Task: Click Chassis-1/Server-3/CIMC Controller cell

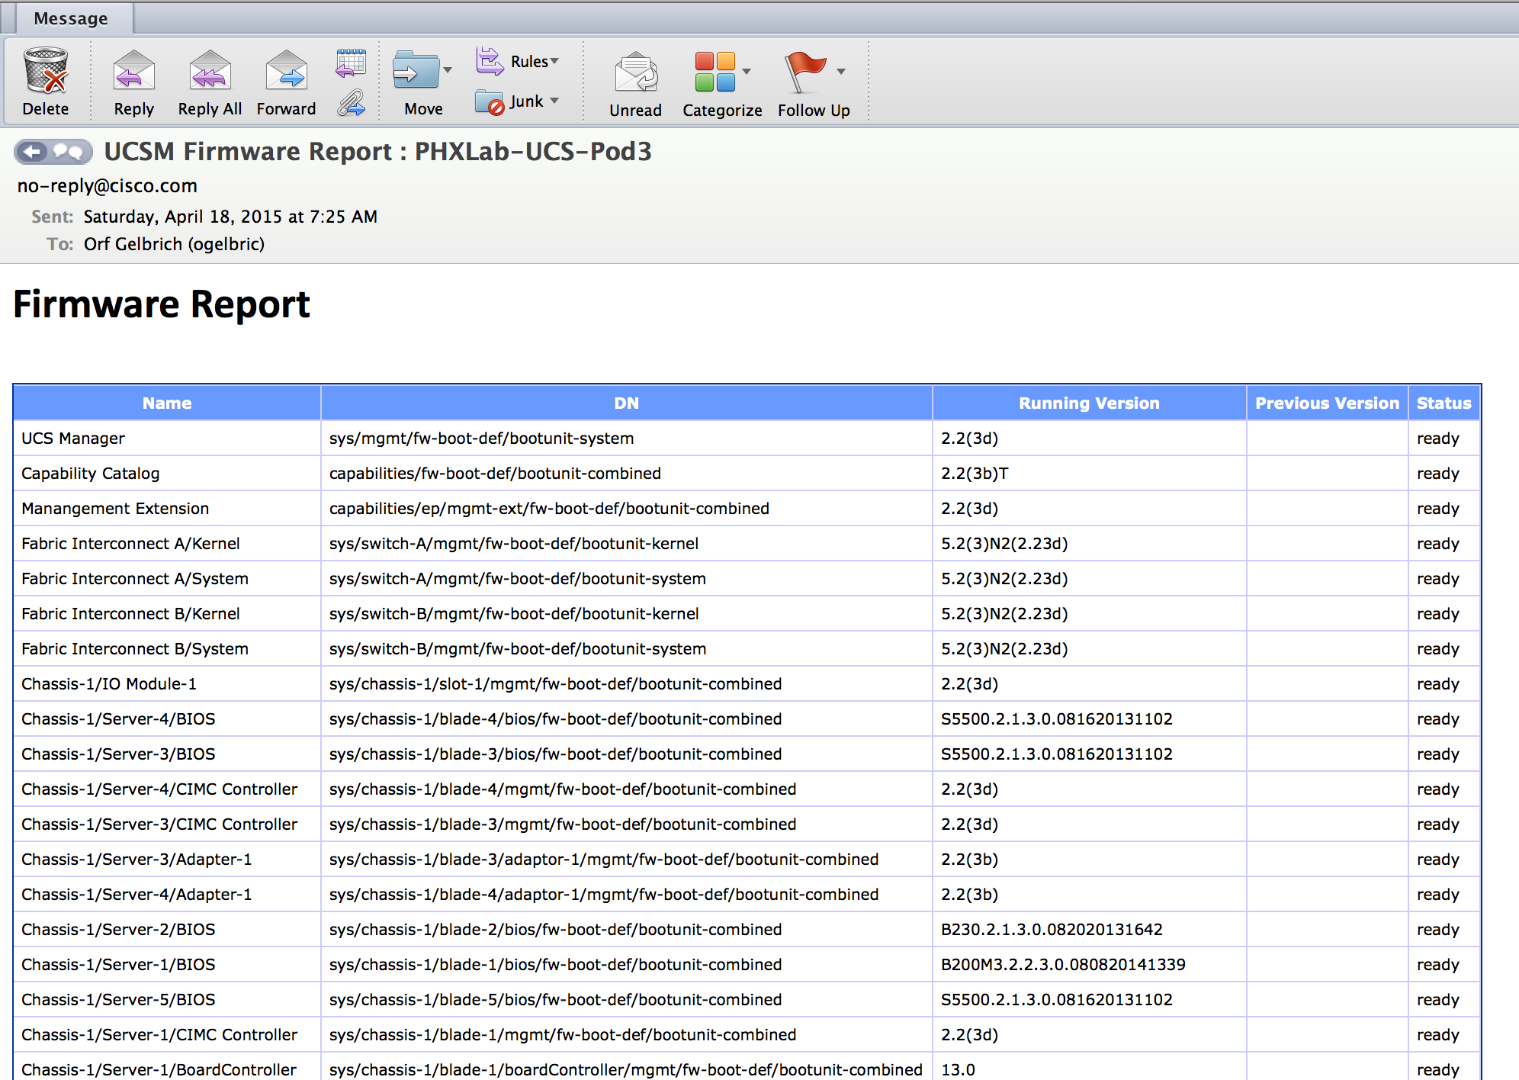Action: [167, 824]
